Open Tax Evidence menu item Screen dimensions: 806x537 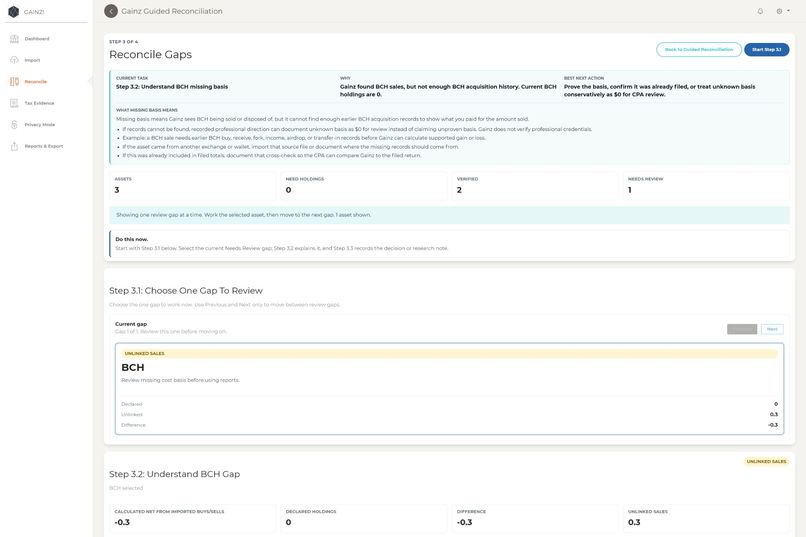pyautogui.click(x=40, y=103)
